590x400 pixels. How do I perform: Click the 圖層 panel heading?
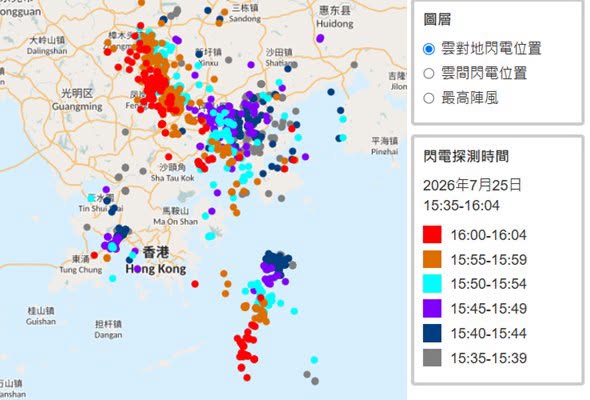pos(437,20)
